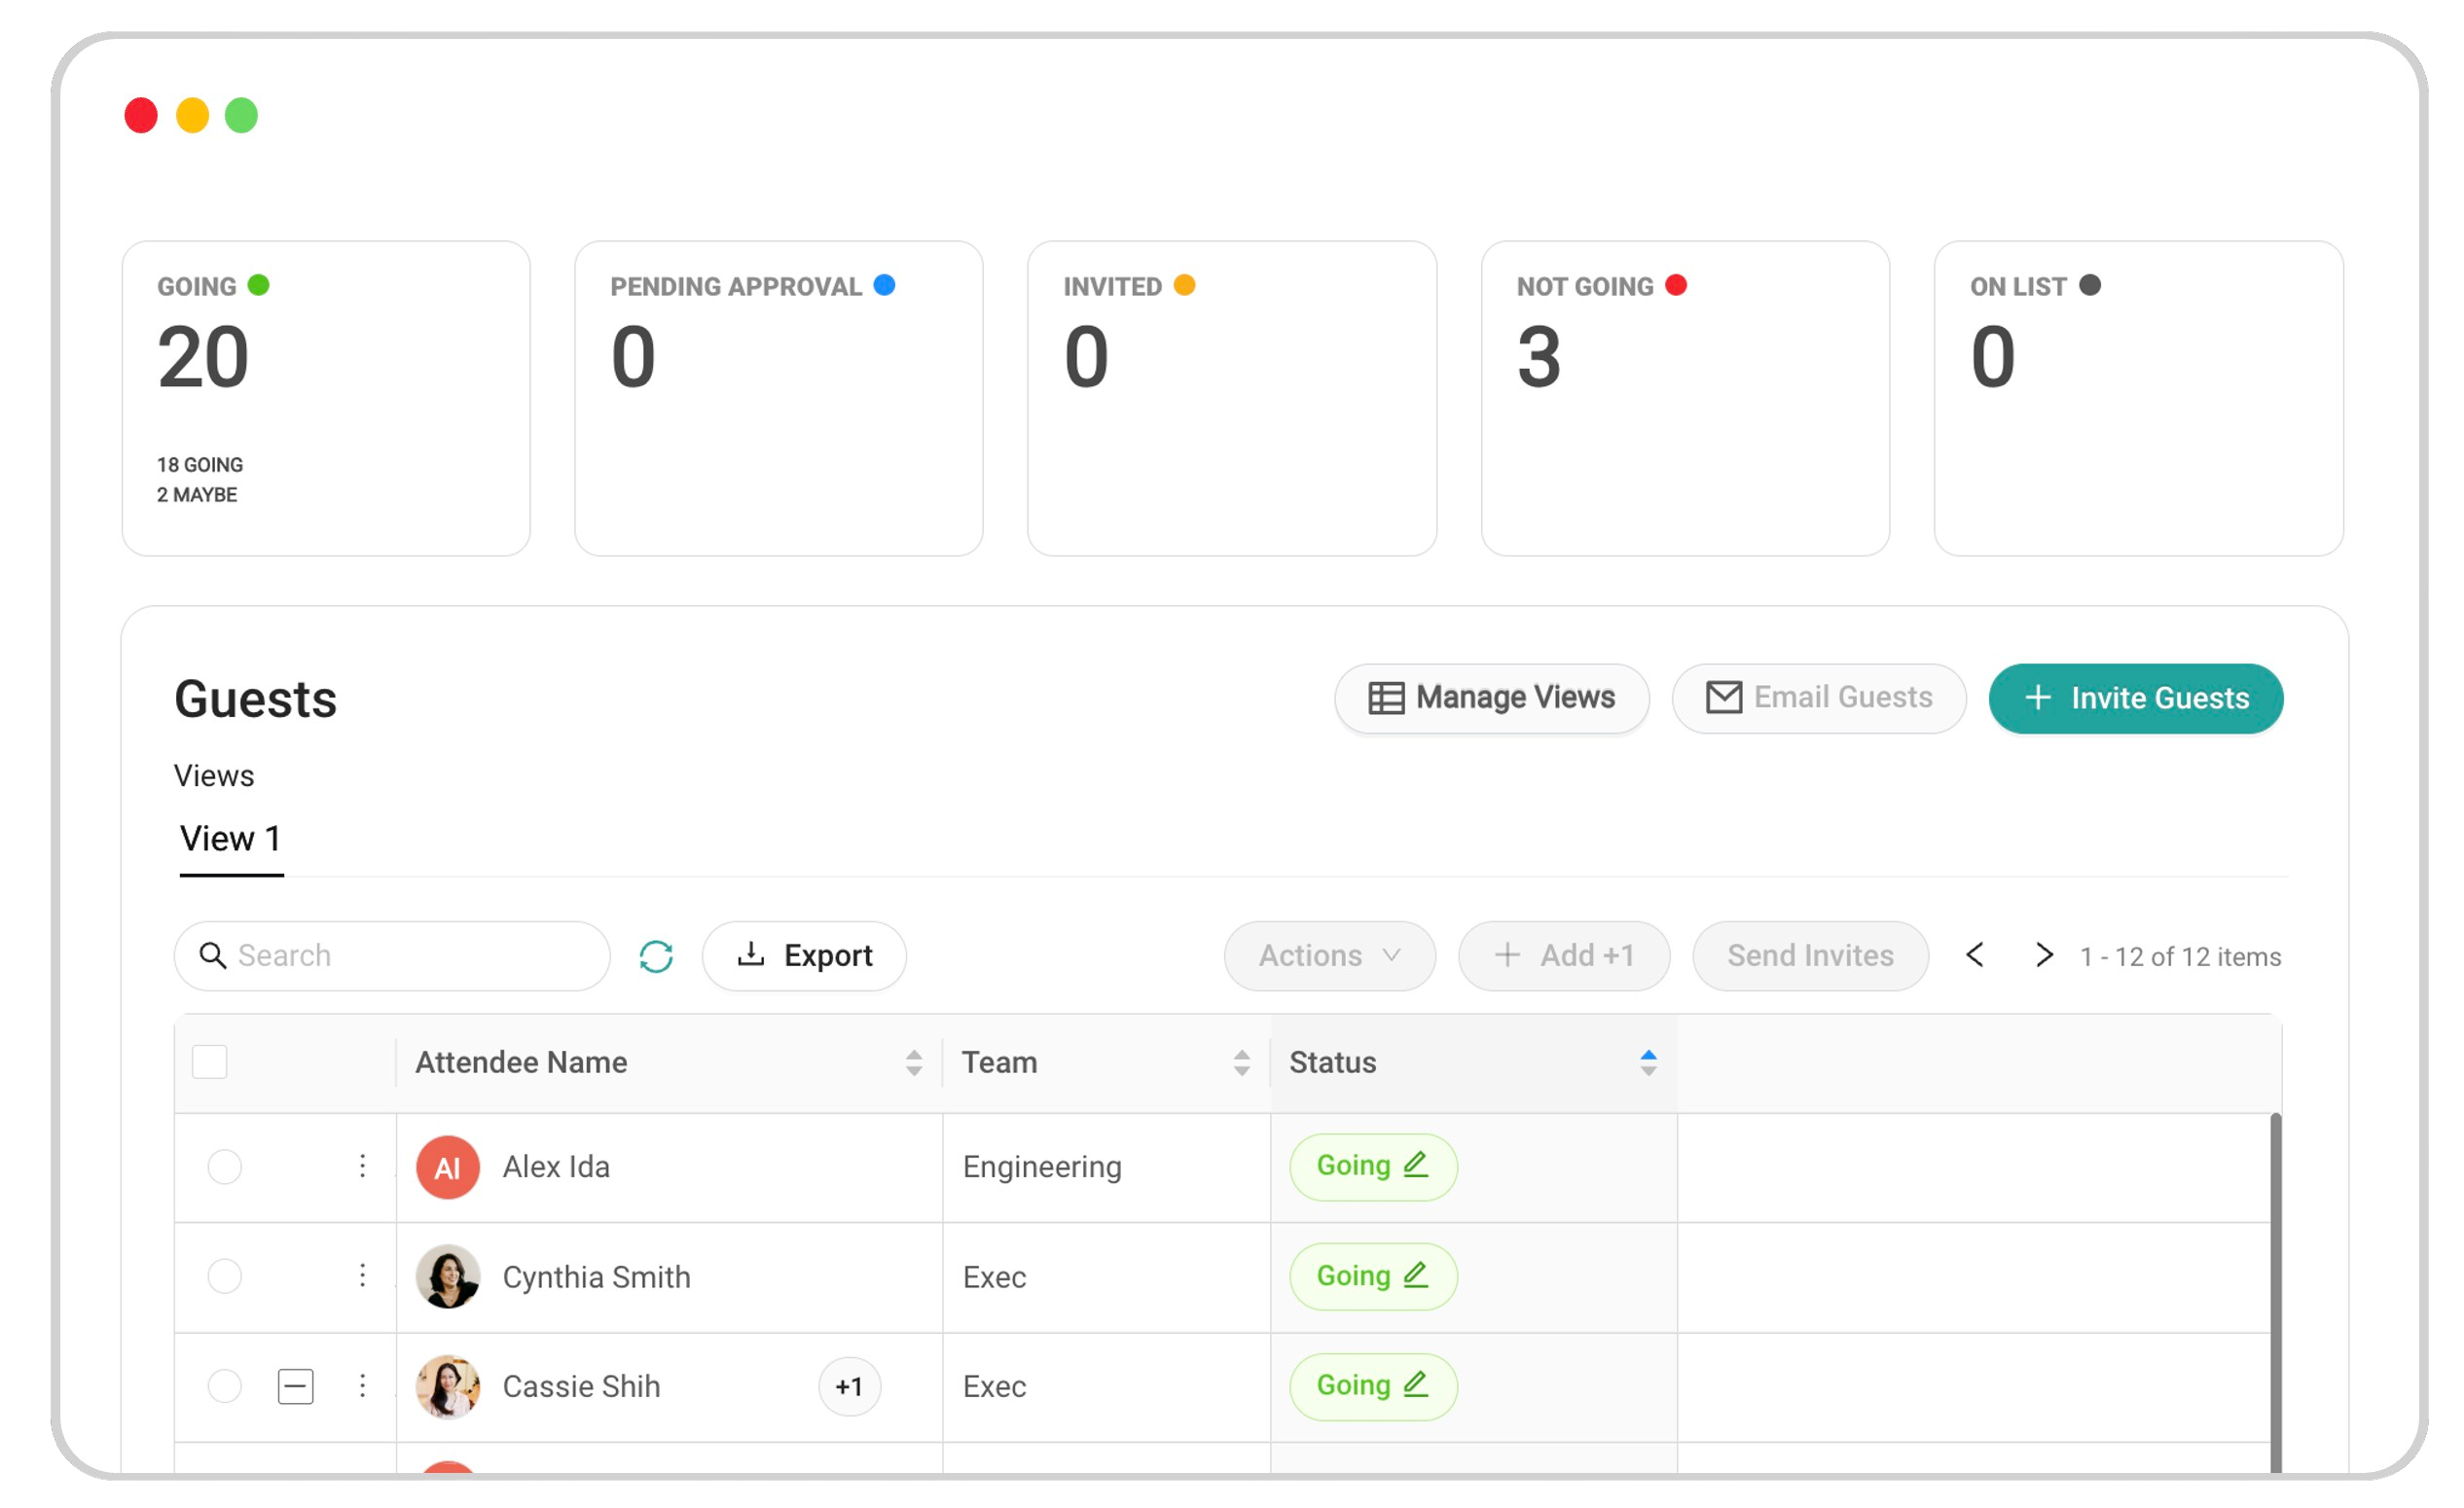Screen dimensions: 2464x1508
Task: Open the three-dot menu for Alex Ida
Action: coord(362,1166)
